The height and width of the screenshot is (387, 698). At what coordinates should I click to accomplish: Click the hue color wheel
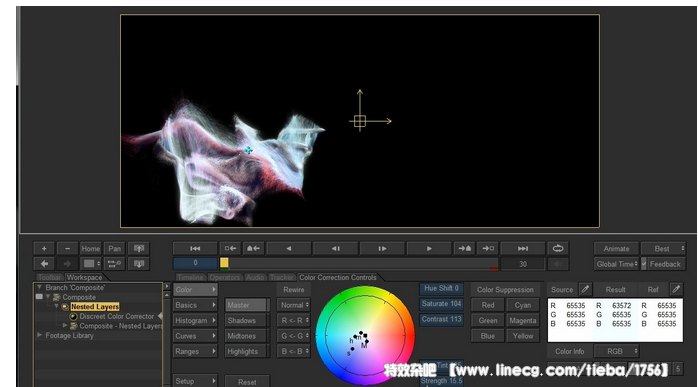coord(365,335)
